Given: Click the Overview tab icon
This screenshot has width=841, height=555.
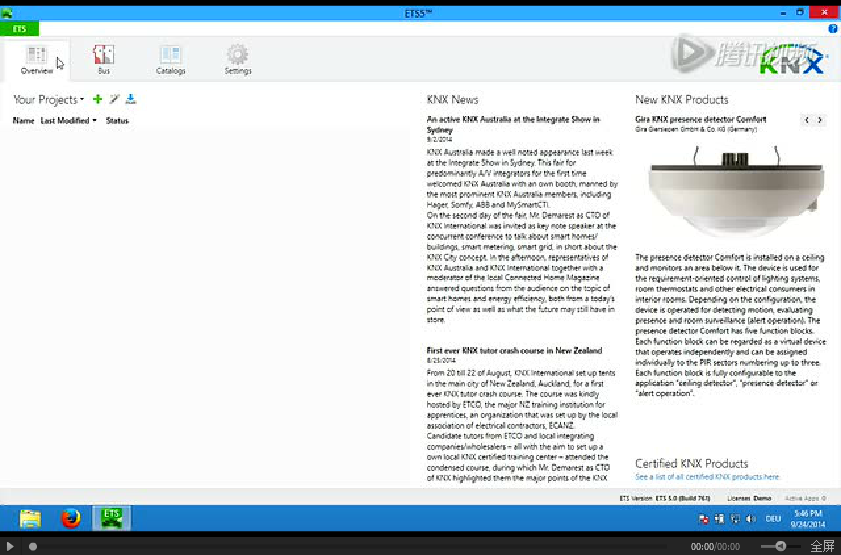Looking at the screenshot, I should click(36, 56).
